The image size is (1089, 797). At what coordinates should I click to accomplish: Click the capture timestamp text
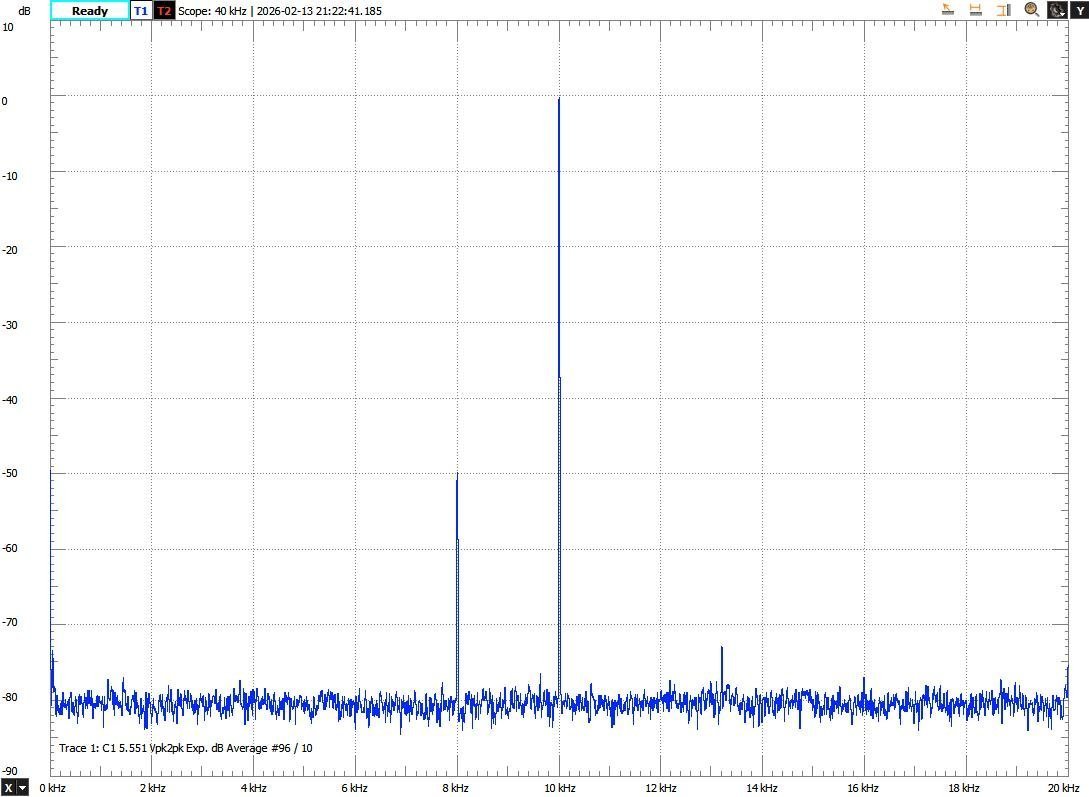pos(319,11)
